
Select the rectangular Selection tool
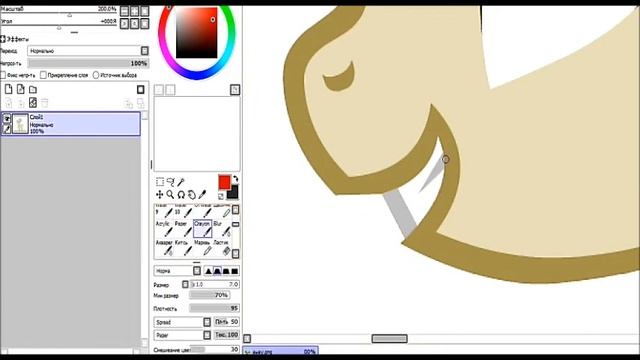160,182
